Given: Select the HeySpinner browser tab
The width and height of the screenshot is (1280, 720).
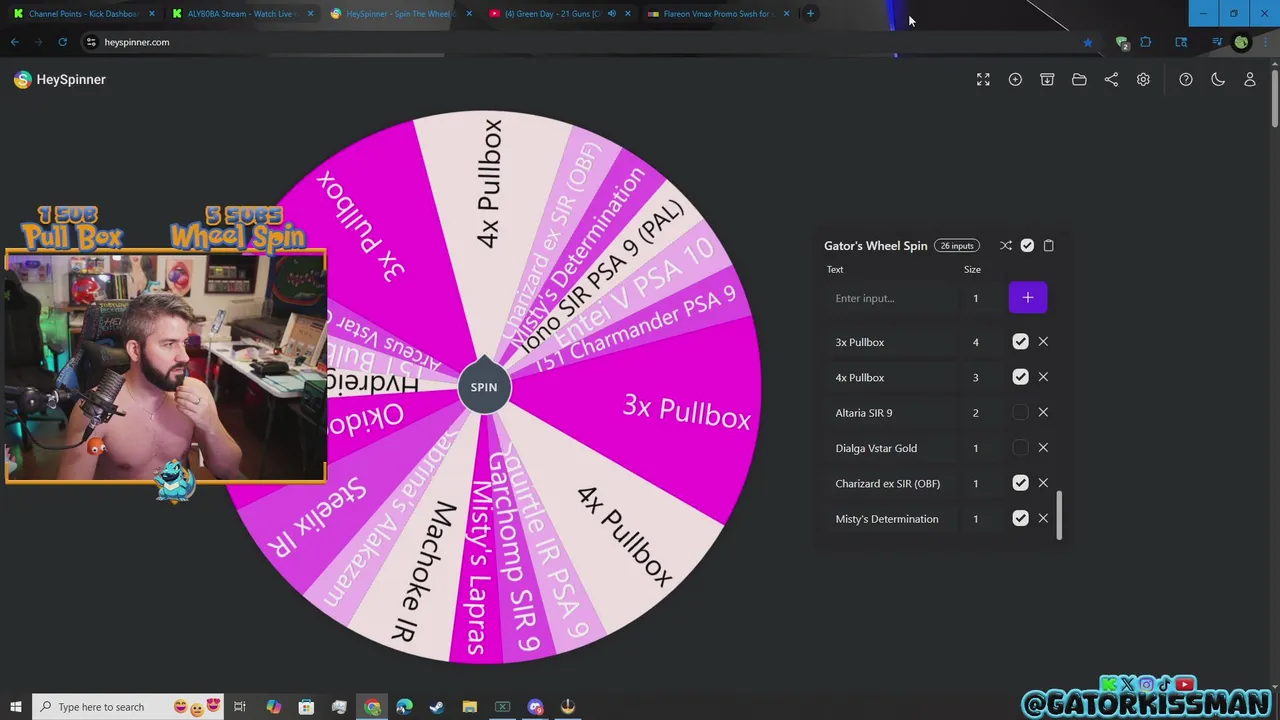Looking at the screenshot, I should click(x=400, y=14).
